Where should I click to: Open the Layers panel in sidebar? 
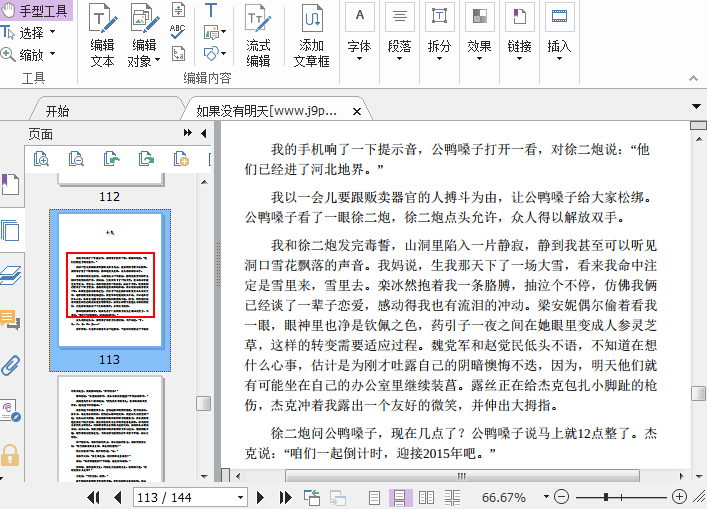click(x=10, y=276)
